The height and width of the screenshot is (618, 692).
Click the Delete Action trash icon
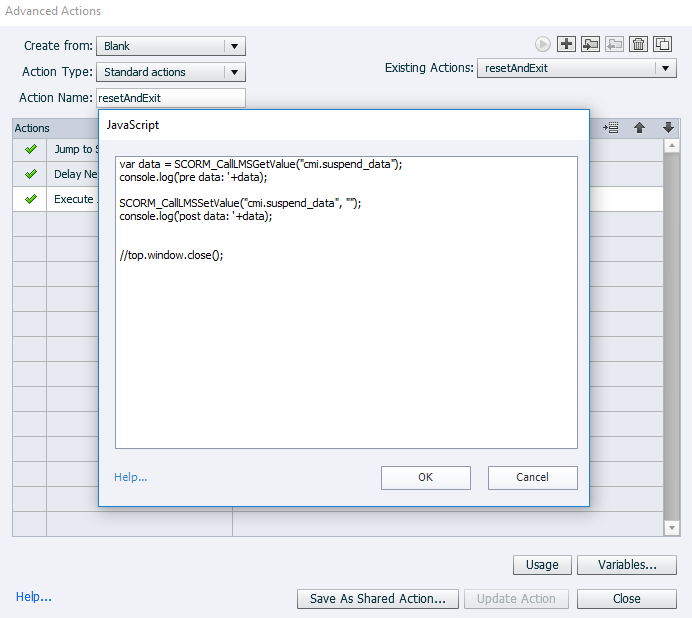click(x=638, y=44)
